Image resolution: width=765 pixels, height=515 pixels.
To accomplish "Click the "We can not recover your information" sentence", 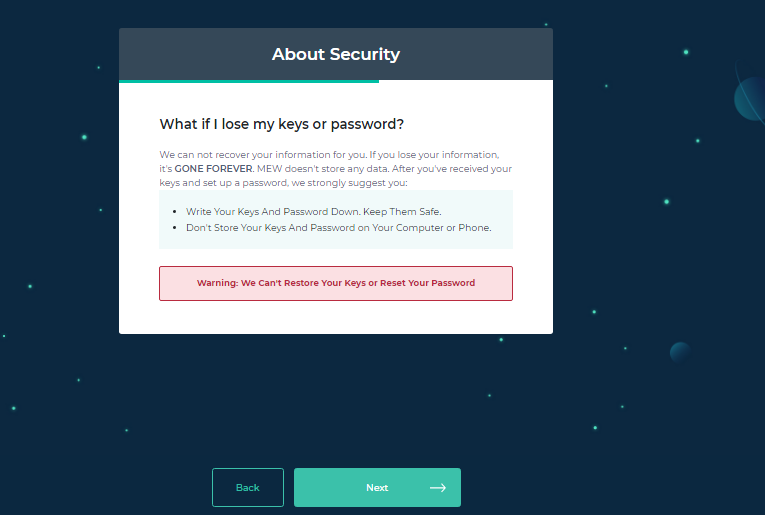I will 263,155.
